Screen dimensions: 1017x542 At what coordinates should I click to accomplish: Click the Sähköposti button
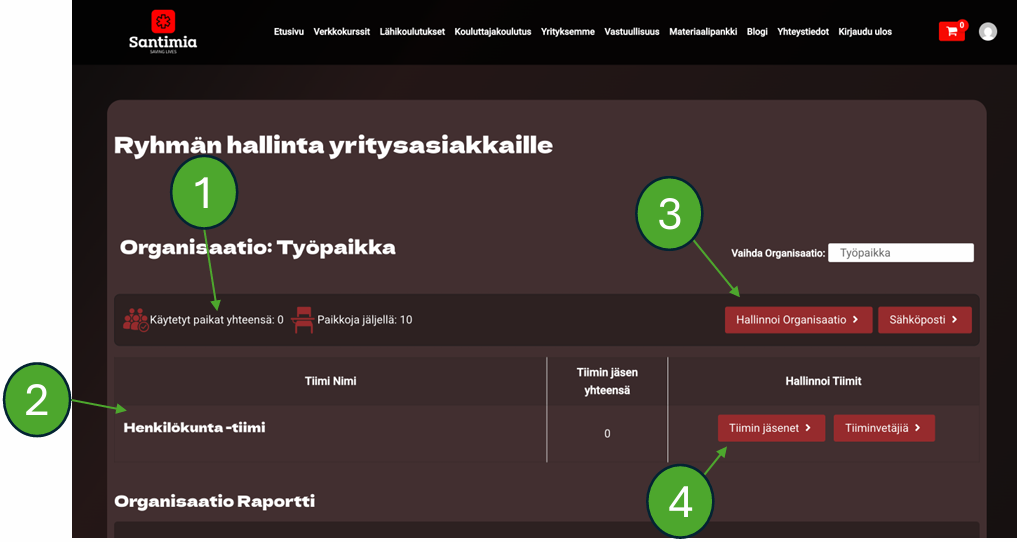pyautogui.click(x=924, y=320)
